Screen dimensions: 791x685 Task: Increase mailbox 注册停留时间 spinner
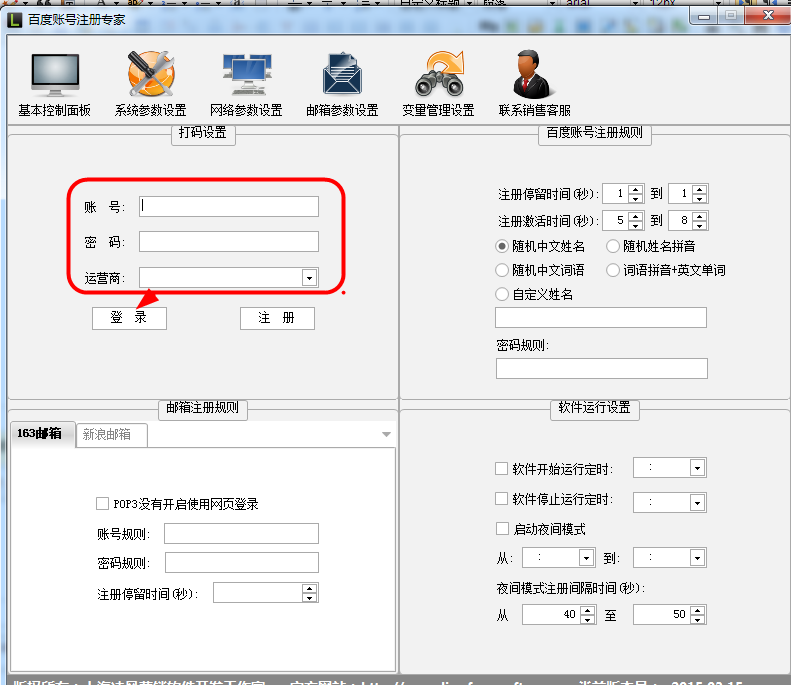tap(309, 588)
